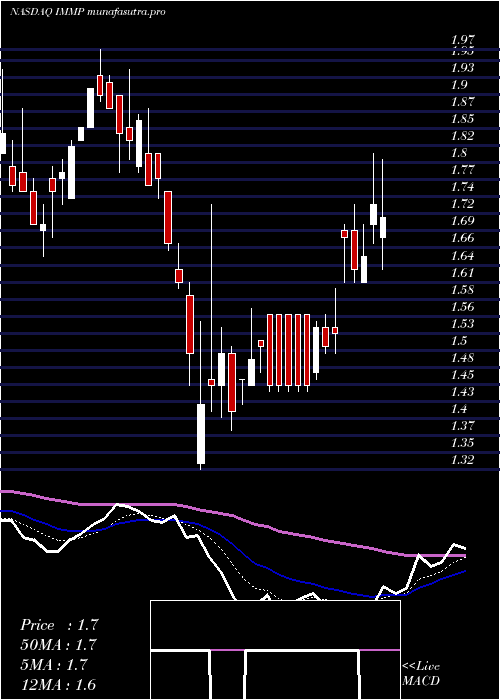Click the 1.45 price level label
The height and width of the screenshot is (700, 500).
[462, 375]
